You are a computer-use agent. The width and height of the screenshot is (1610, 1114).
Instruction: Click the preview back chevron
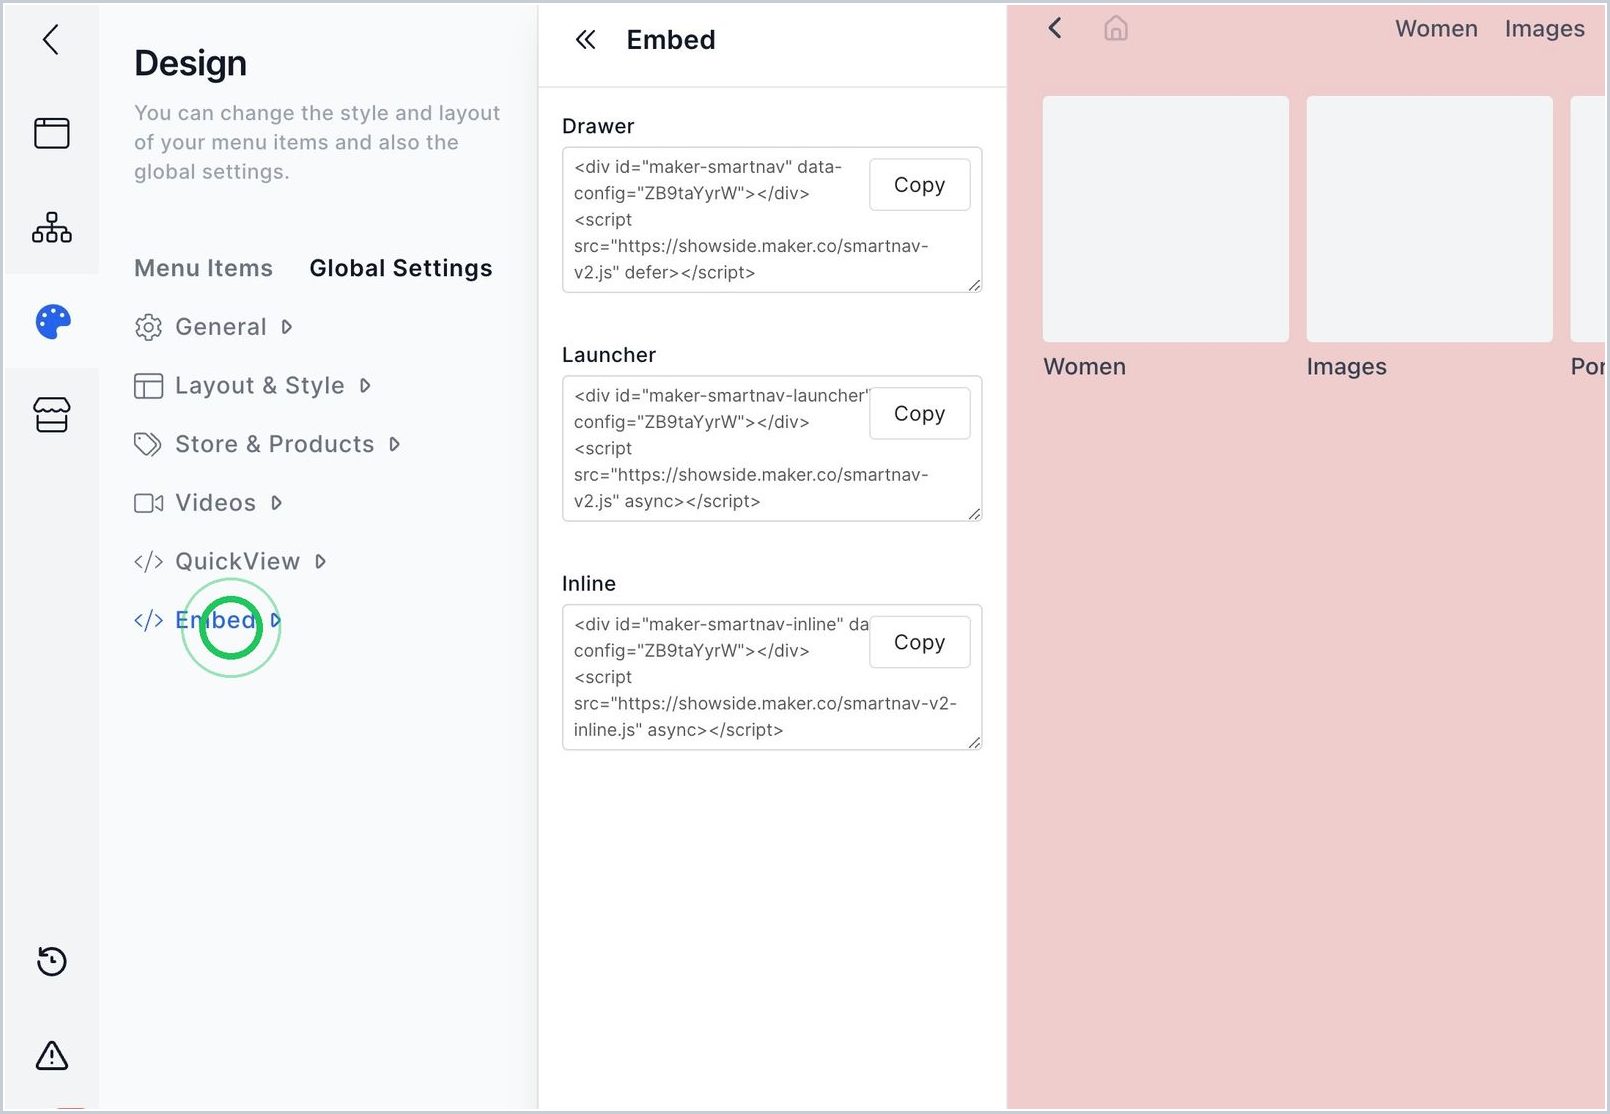1055,28
